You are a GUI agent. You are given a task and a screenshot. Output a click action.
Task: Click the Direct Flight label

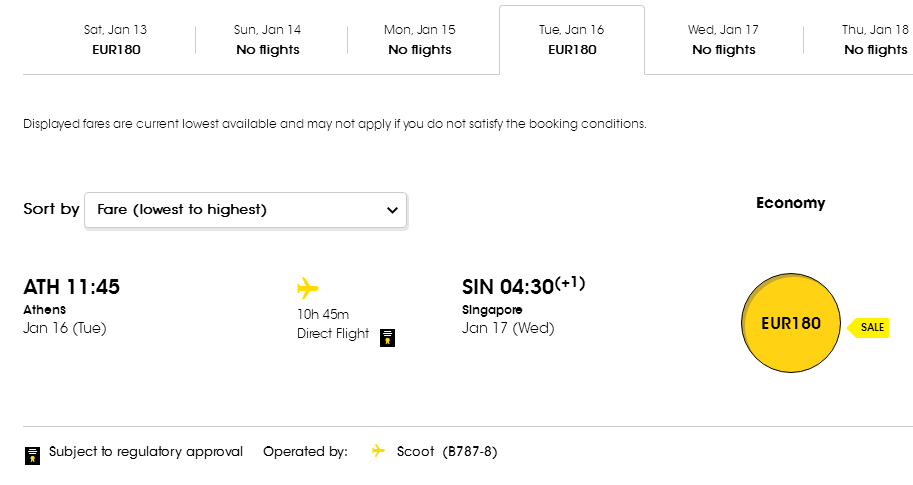333,334
